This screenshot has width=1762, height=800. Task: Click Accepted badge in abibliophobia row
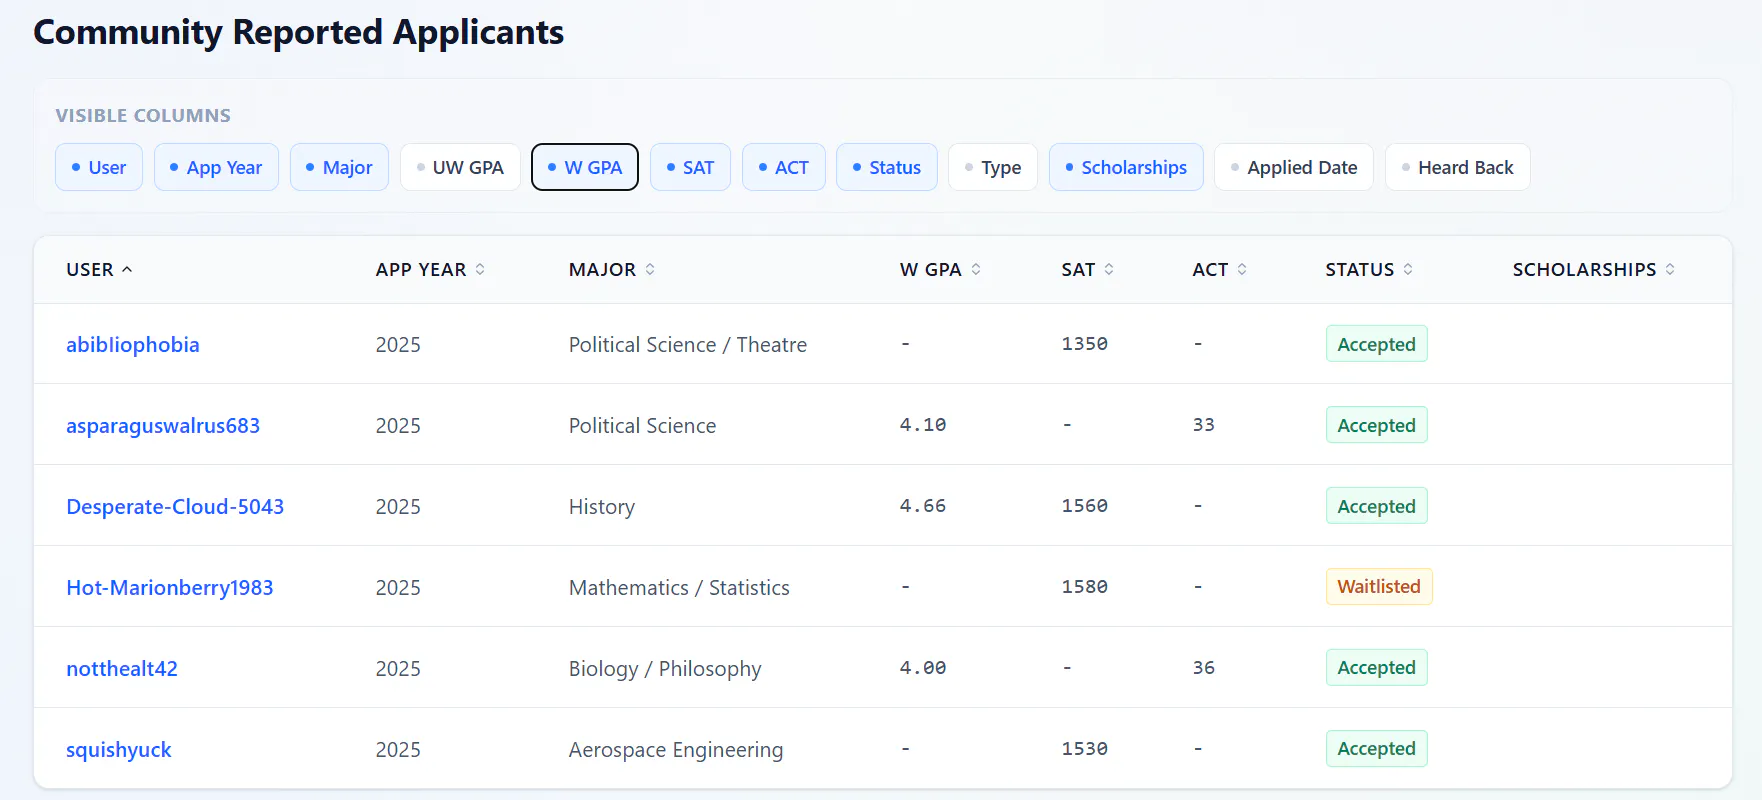pyautogui.click(x=1376, y=344)
